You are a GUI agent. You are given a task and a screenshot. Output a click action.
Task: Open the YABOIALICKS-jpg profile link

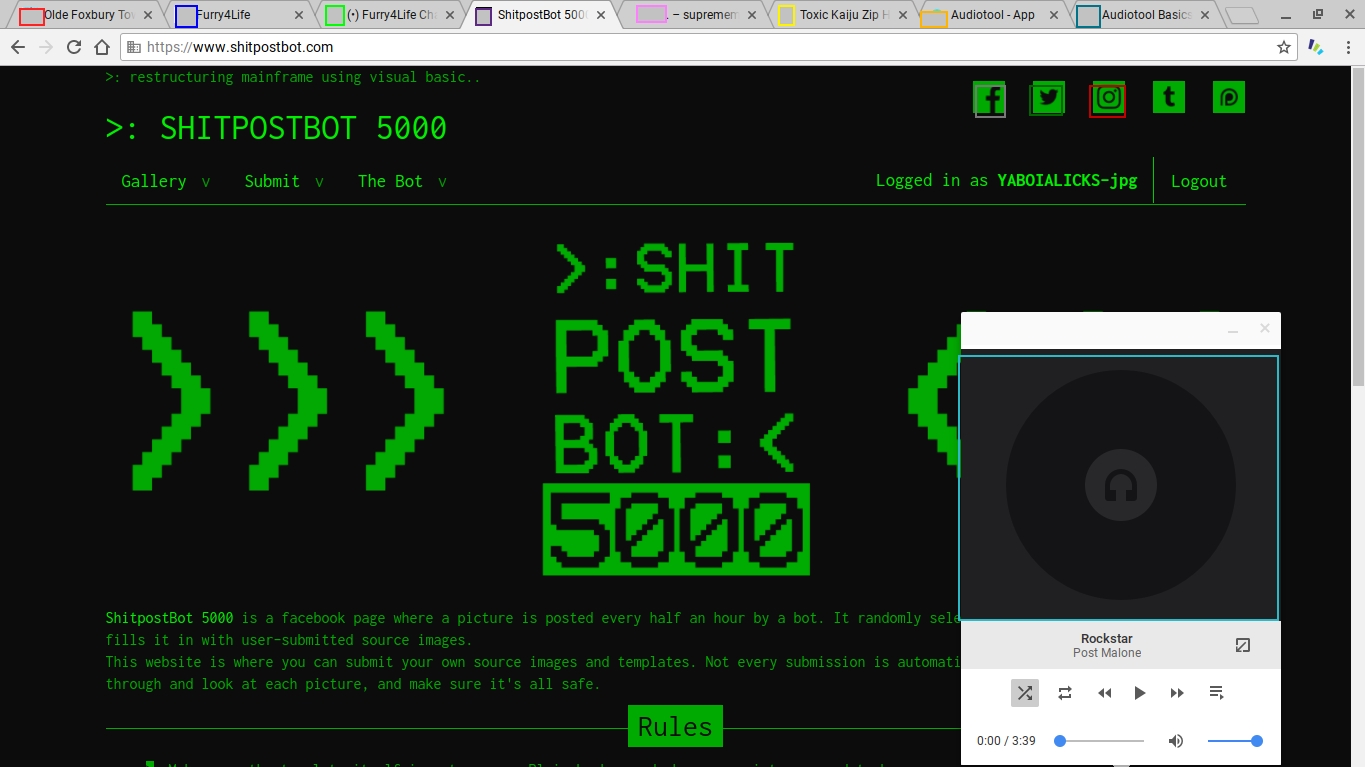[x=1067, y=181]
